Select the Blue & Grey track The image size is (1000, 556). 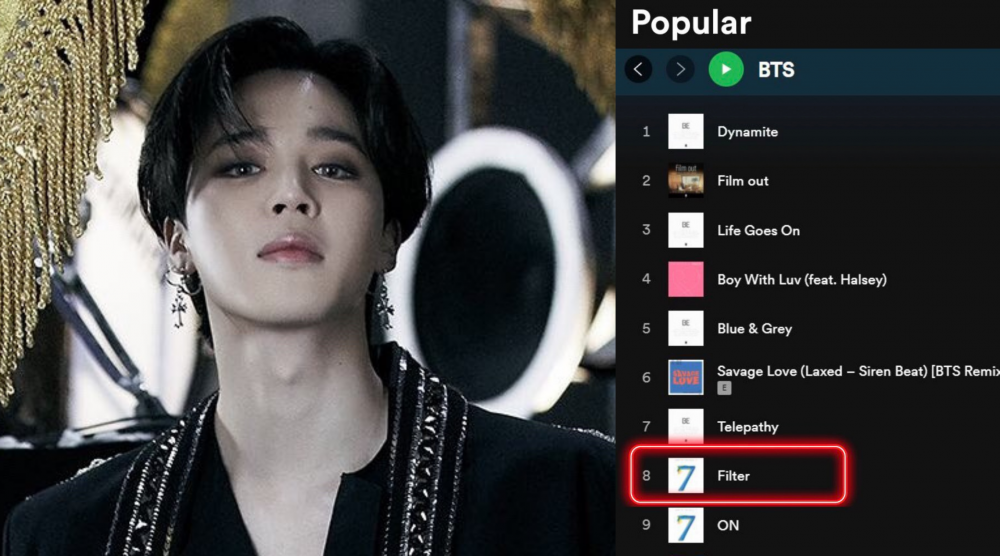point(754,328)
